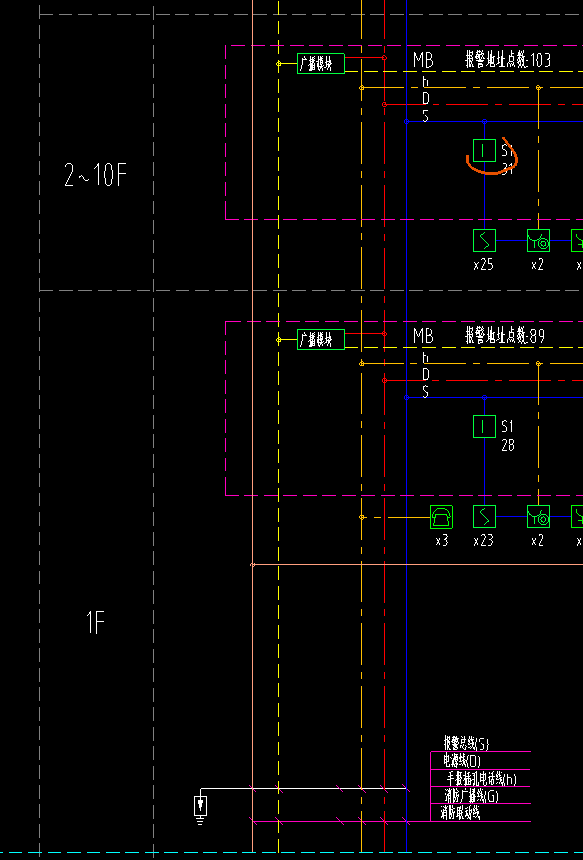Select the MB label next to 报警地址点数:103
The height and width of the screenshot is (860, 583).
coord(423,60)
